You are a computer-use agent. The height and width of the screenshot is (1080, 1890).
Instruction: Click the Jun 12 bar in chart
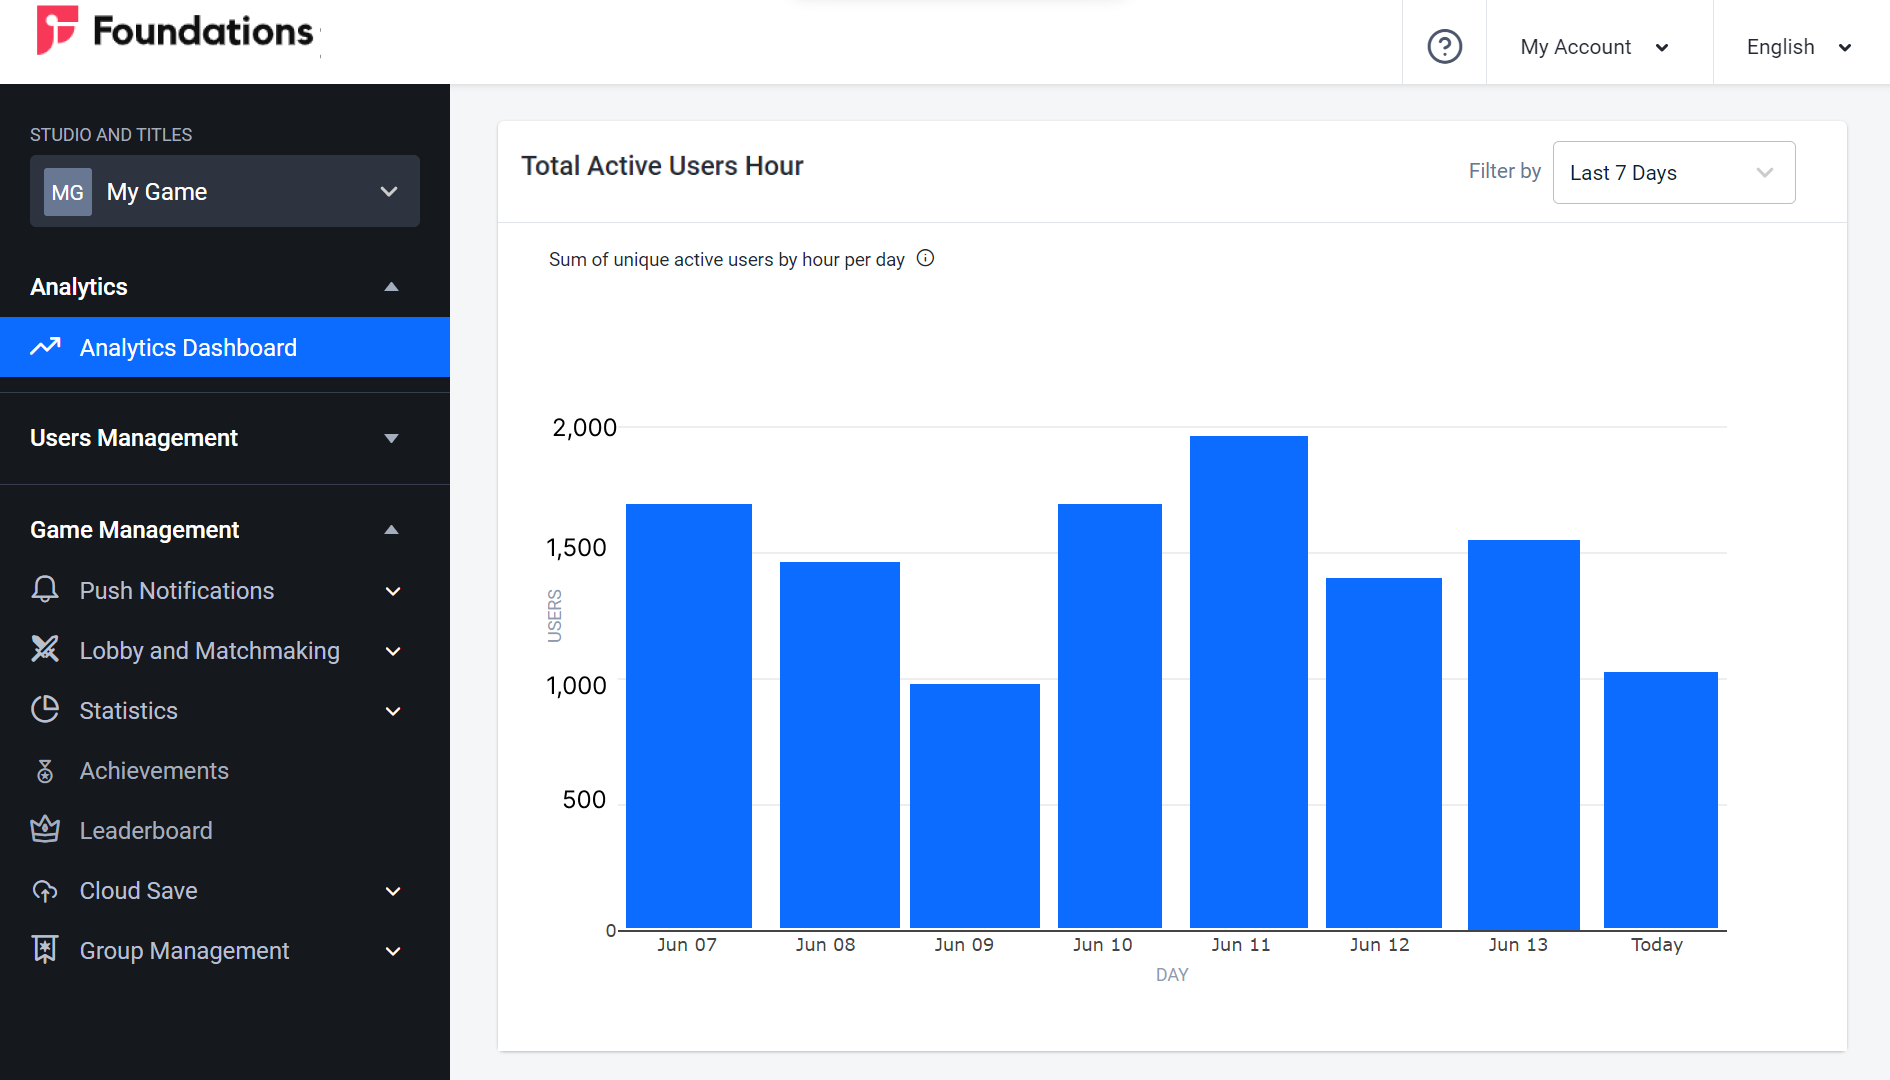(1384, 753)
